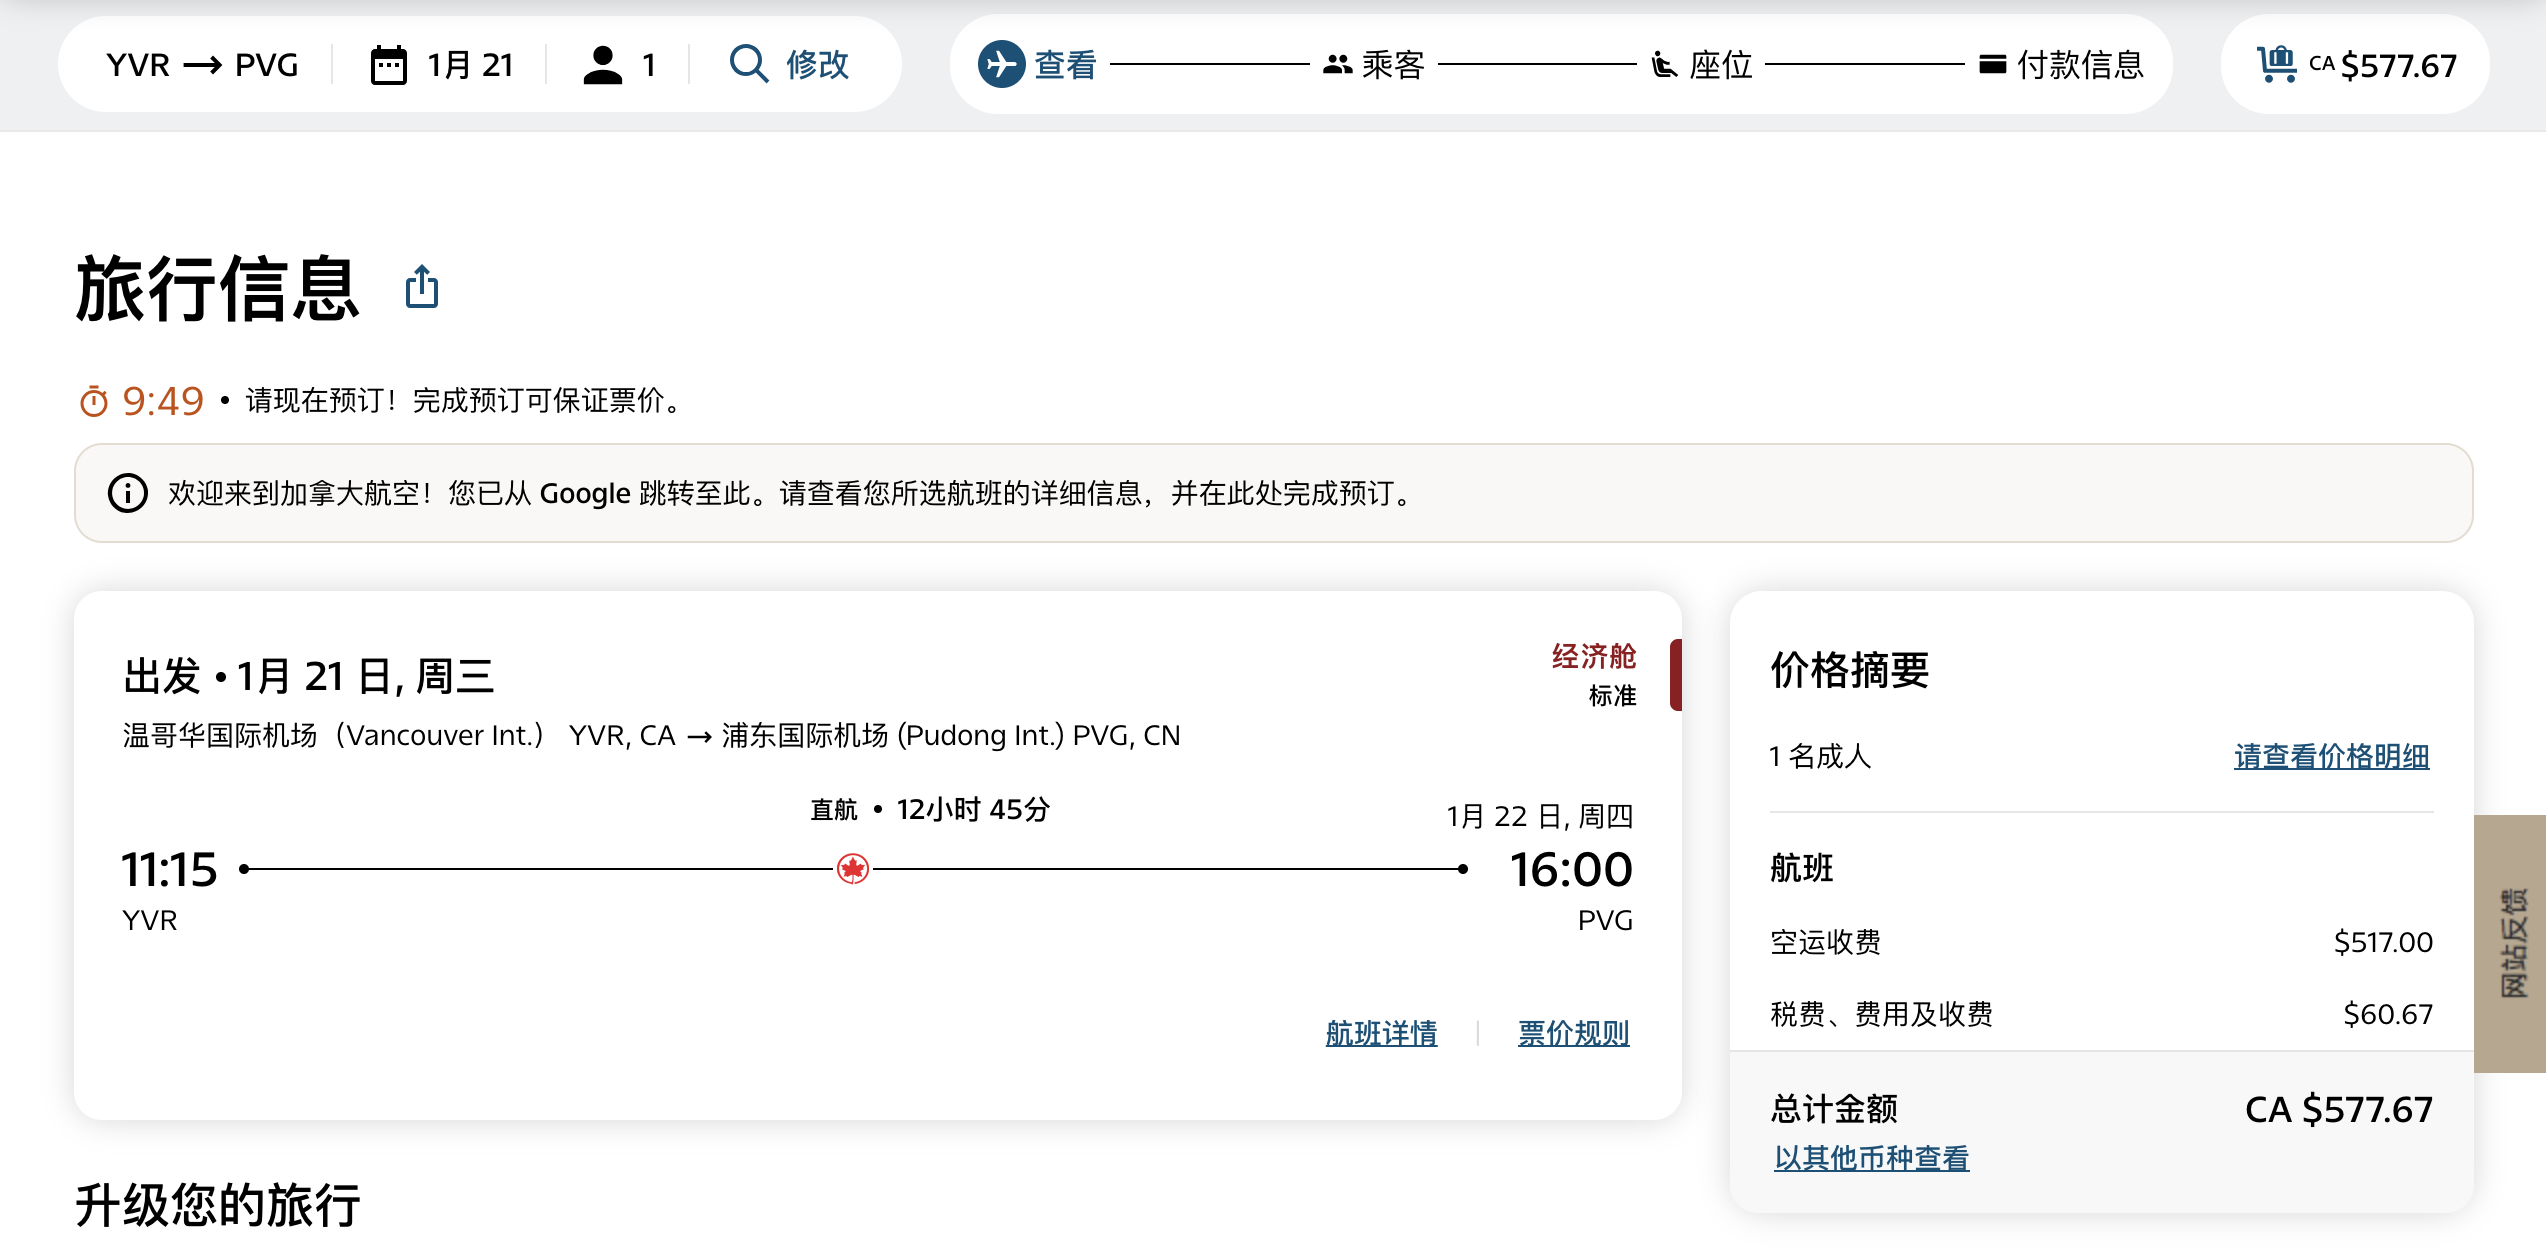Open the 票价规则 link

point(1573,1033)
